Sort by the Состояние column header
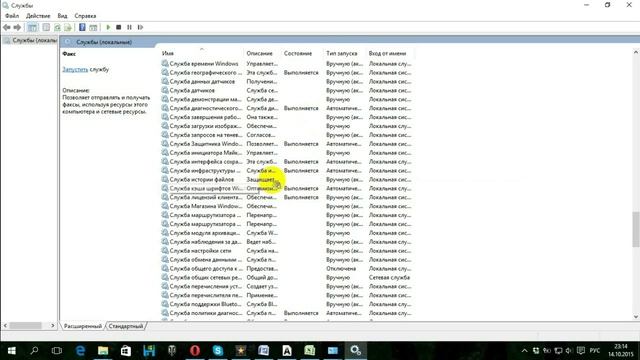 click(298, 53)
